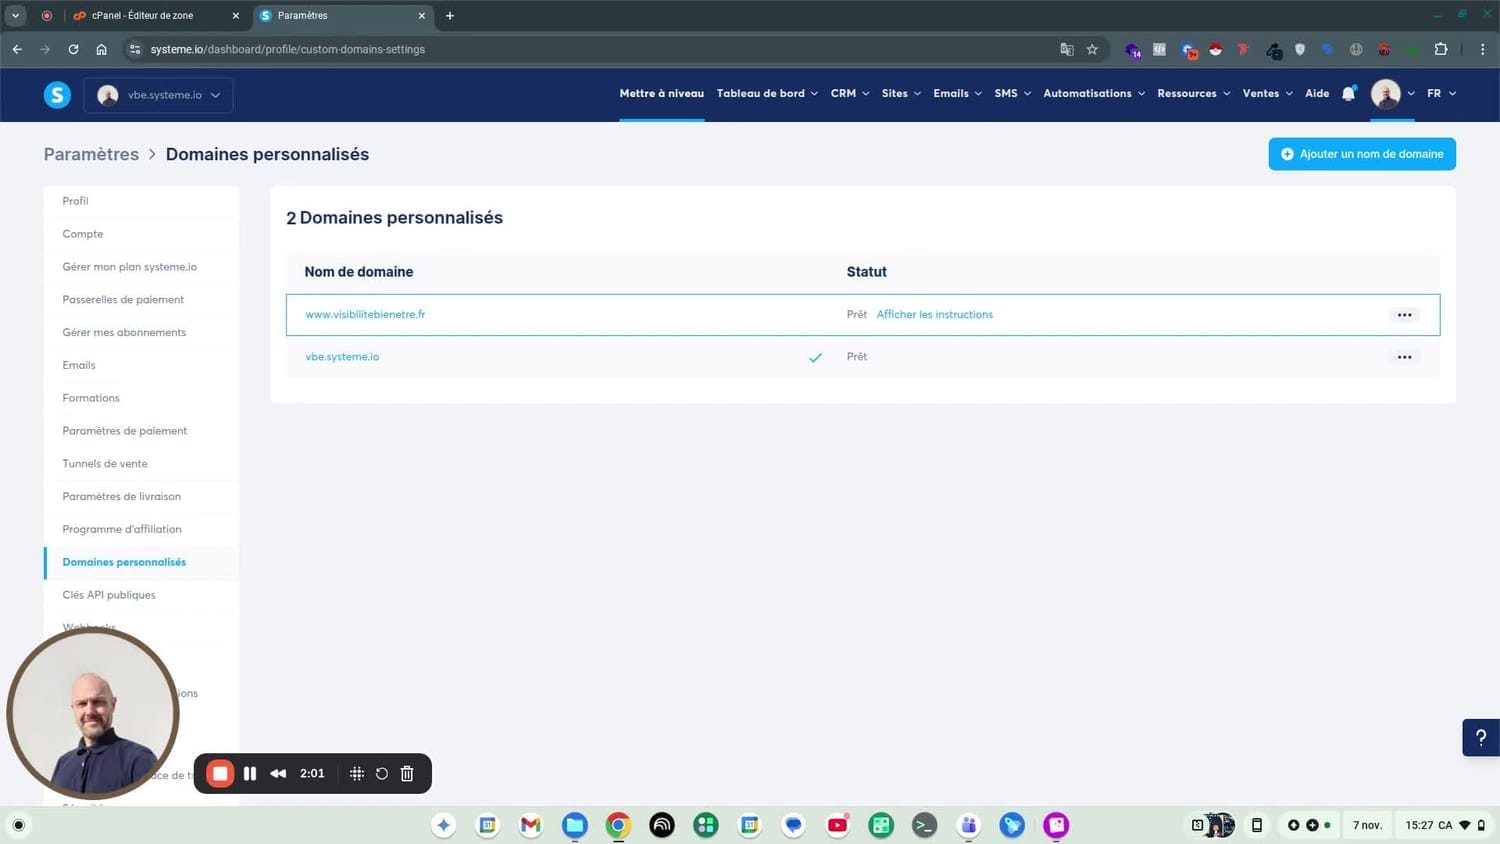Expand the FR language selector
The image size is (1500, 844).
coord(1441,94)
